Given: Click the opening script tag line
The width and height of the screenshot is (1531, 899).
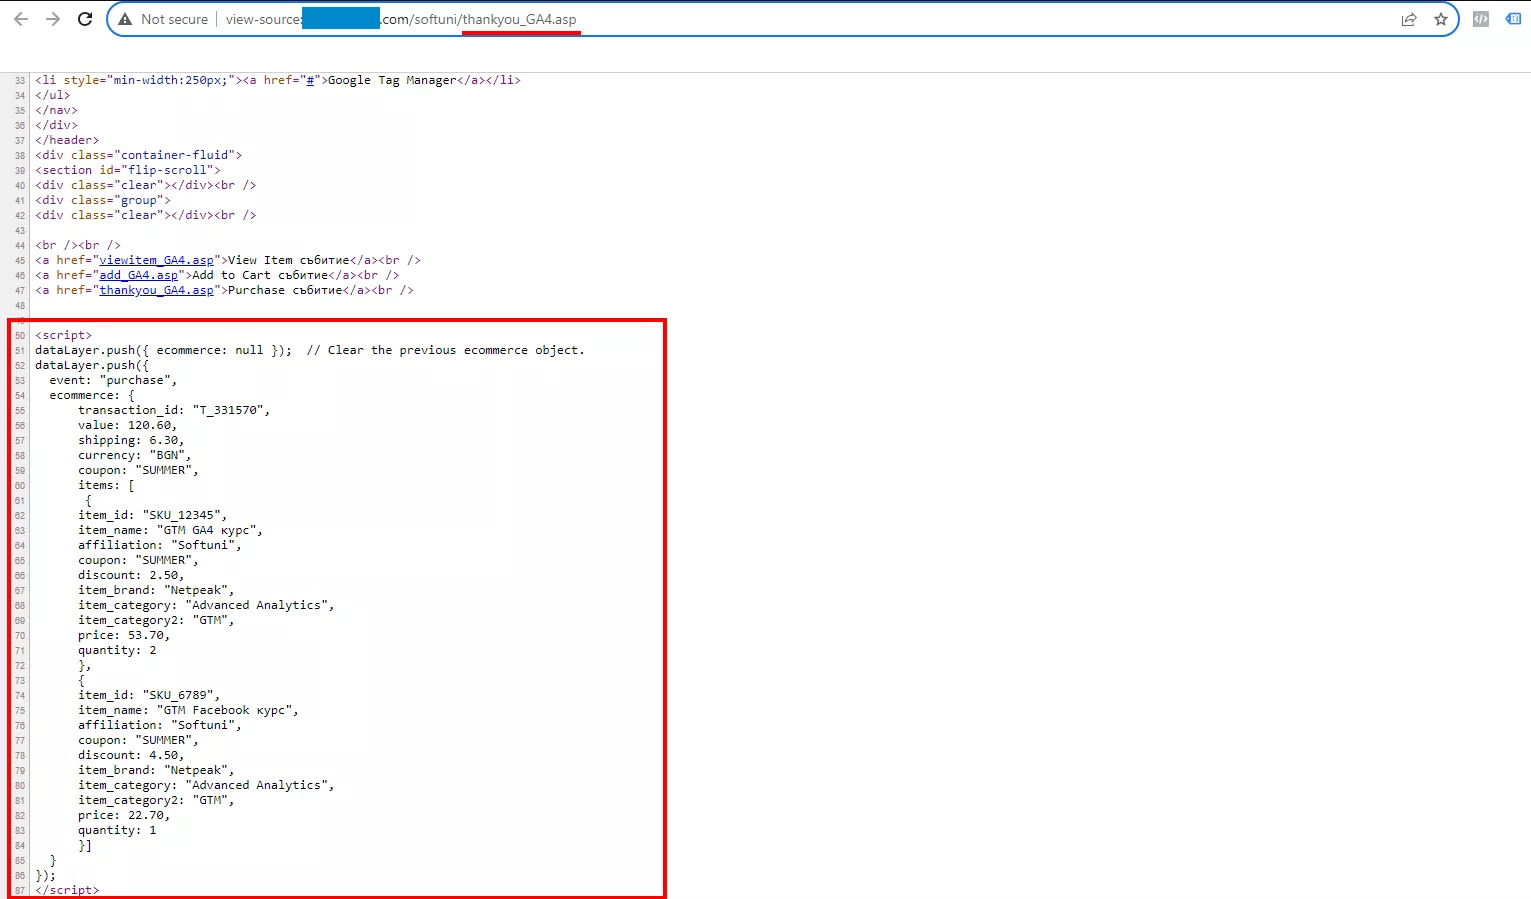Looking at the screenshot, I should [63, 335].
